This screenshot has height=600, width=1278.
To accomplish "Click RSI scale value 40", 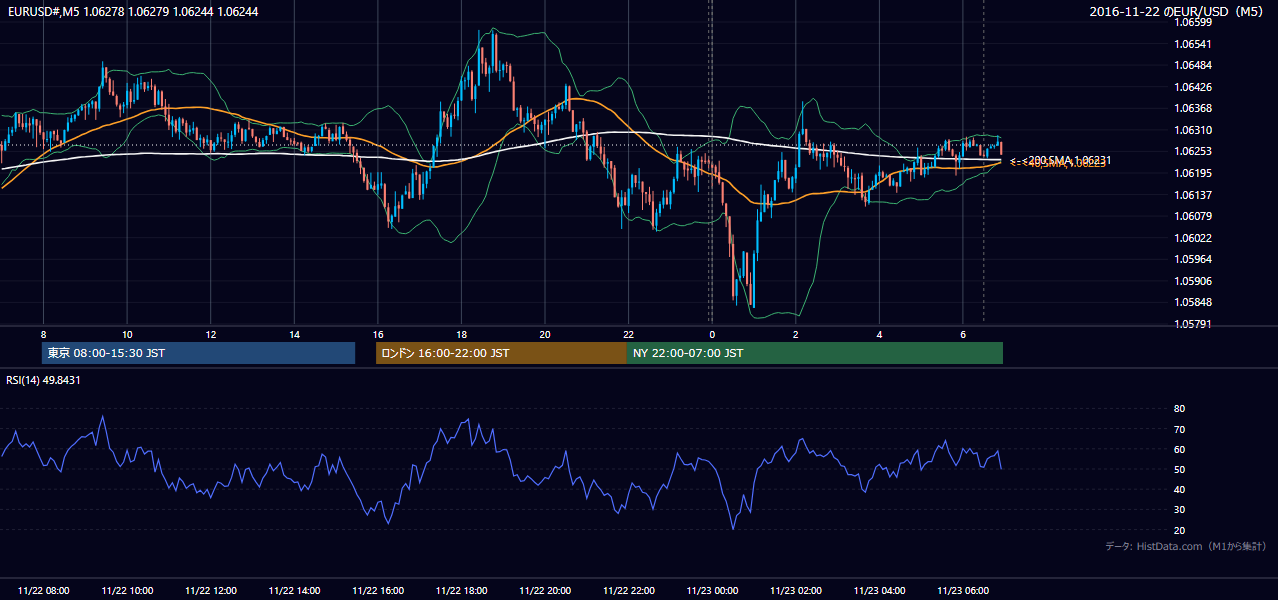I will click(x=1180, y=489).
